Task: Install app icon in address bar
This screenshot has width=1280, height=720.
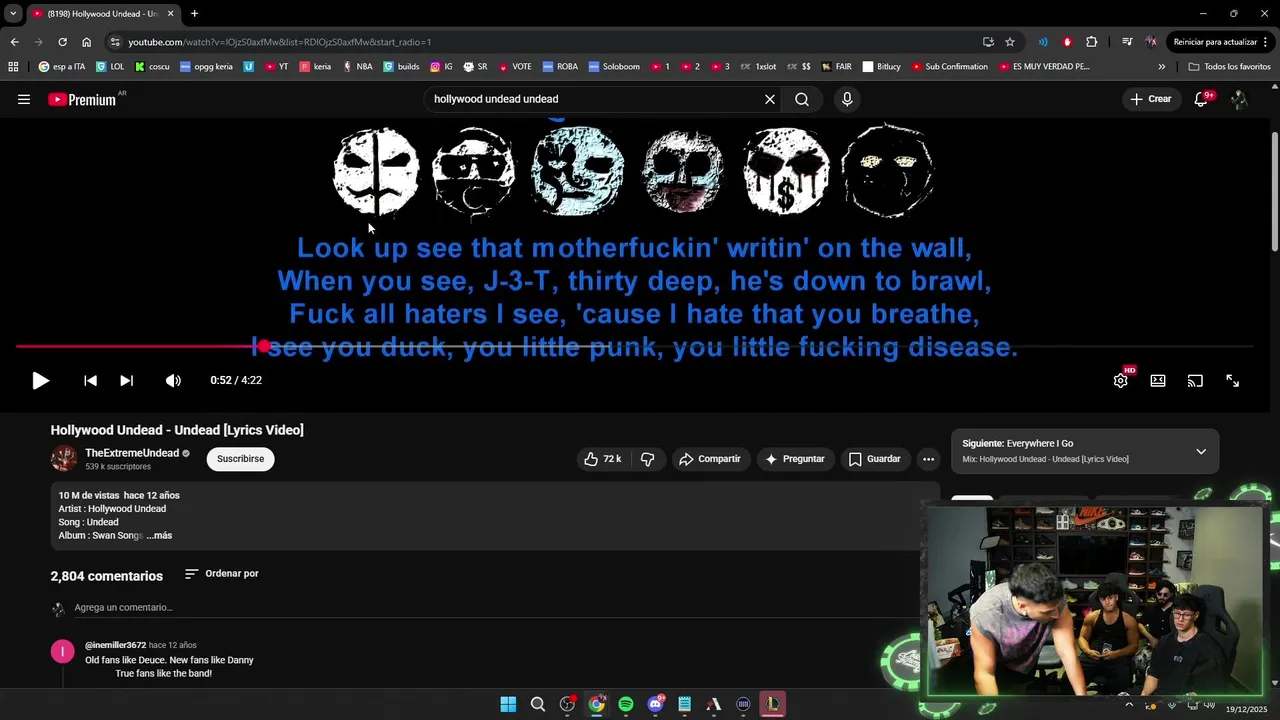Action: pos(988,42)
